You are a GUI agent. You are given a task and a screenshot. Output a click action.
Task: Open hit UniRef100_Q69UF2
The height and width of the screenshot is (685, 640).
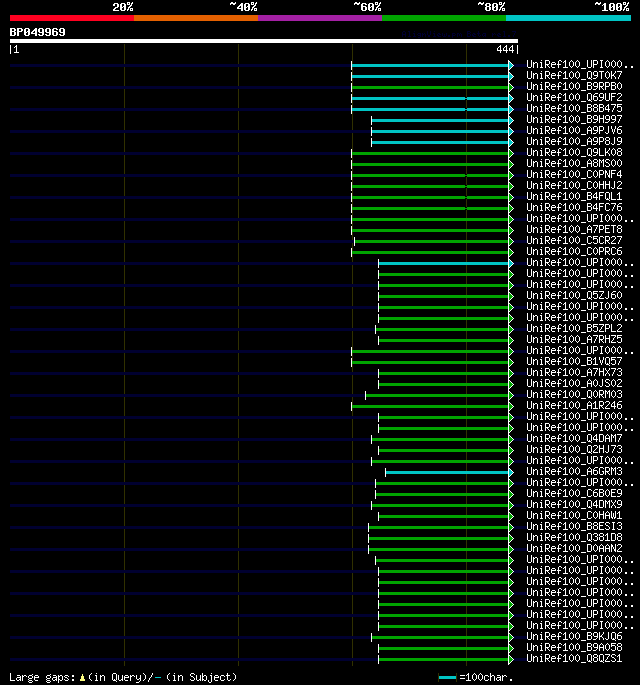pyautogui.click(x=574, y=97)
